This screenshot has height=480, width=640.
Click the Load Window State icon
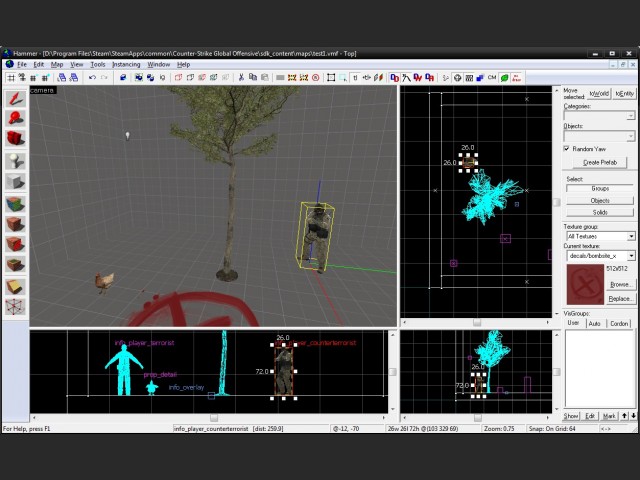(62, 78)
